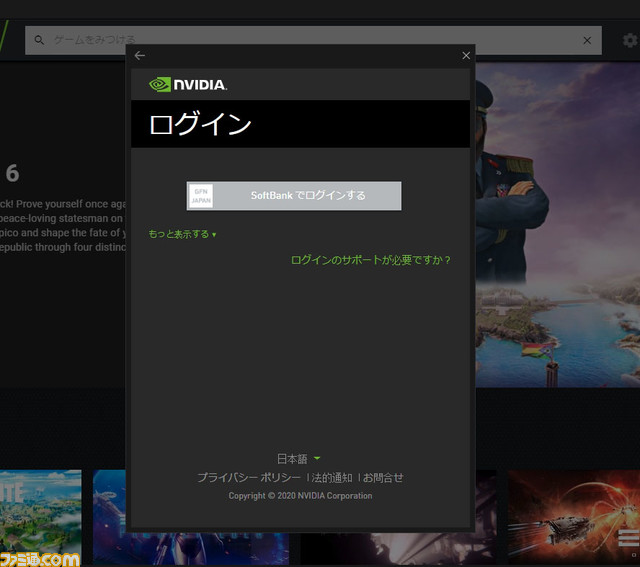Open ログインのサポートが必要ですか？ link

[371, 260]
